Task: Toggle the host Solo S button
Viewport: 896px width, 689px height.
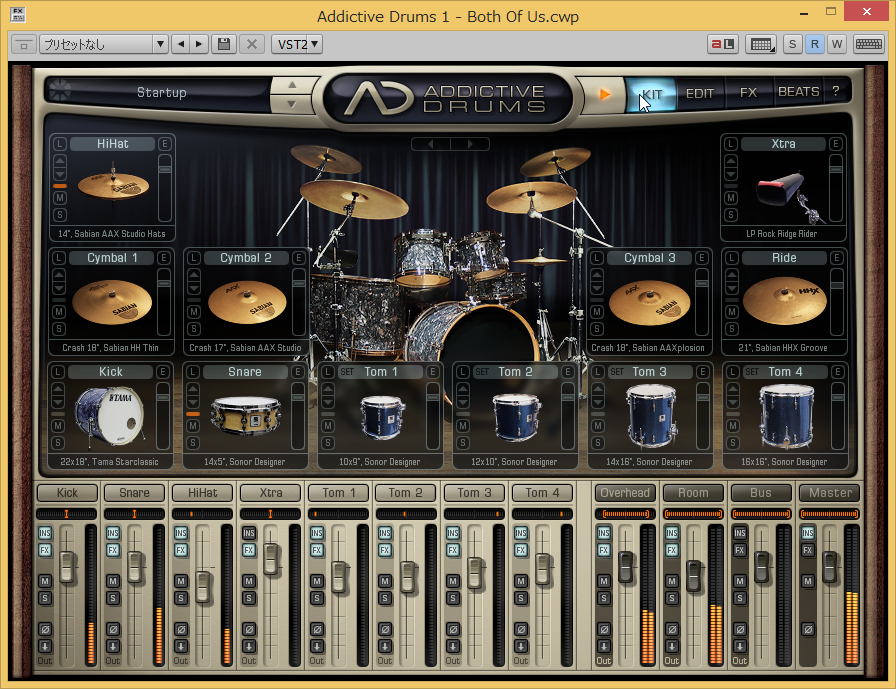Action: tap(792, 44)
